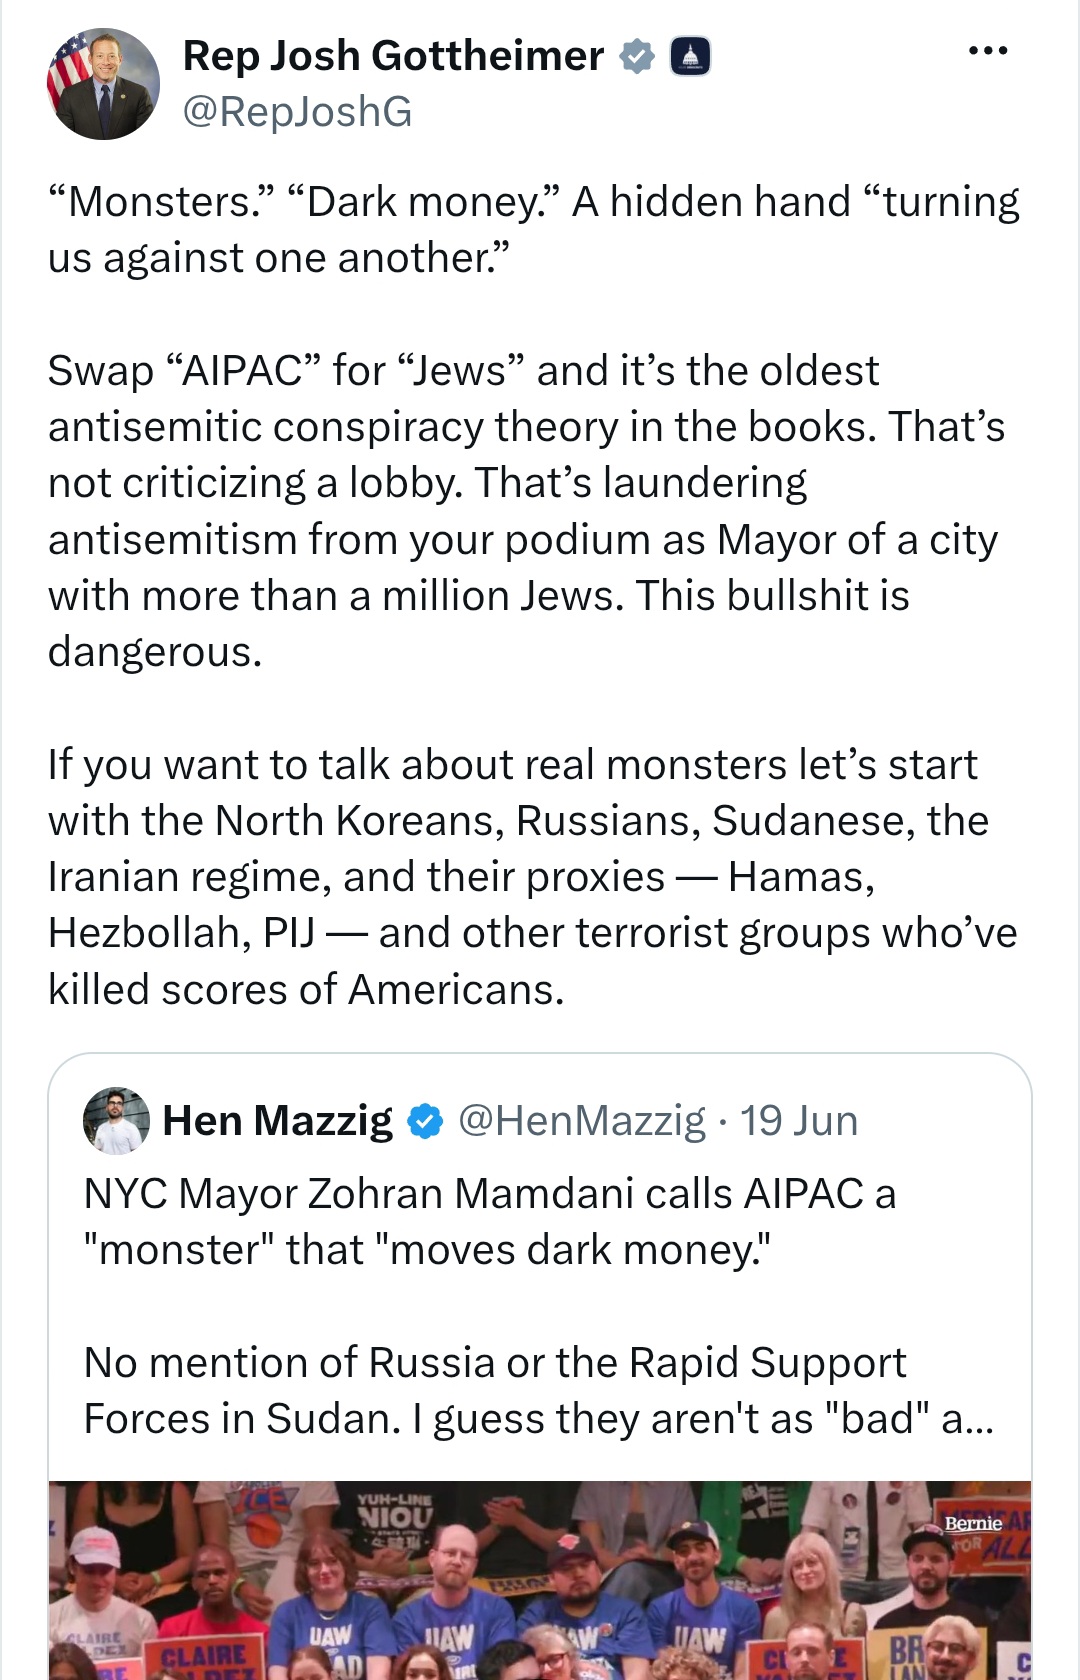Tap Hen Mazzig's blue verified checkmark
The width and height of the screenshot is (1080, 1680).
[x=426, y=1122]
